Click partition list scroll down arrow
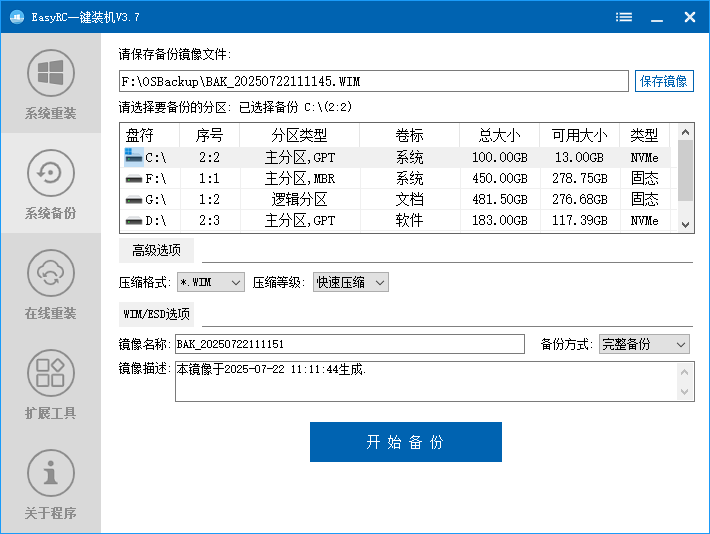Image resolution: width=710 pixels, height=534 pixels. click(686, 225)
